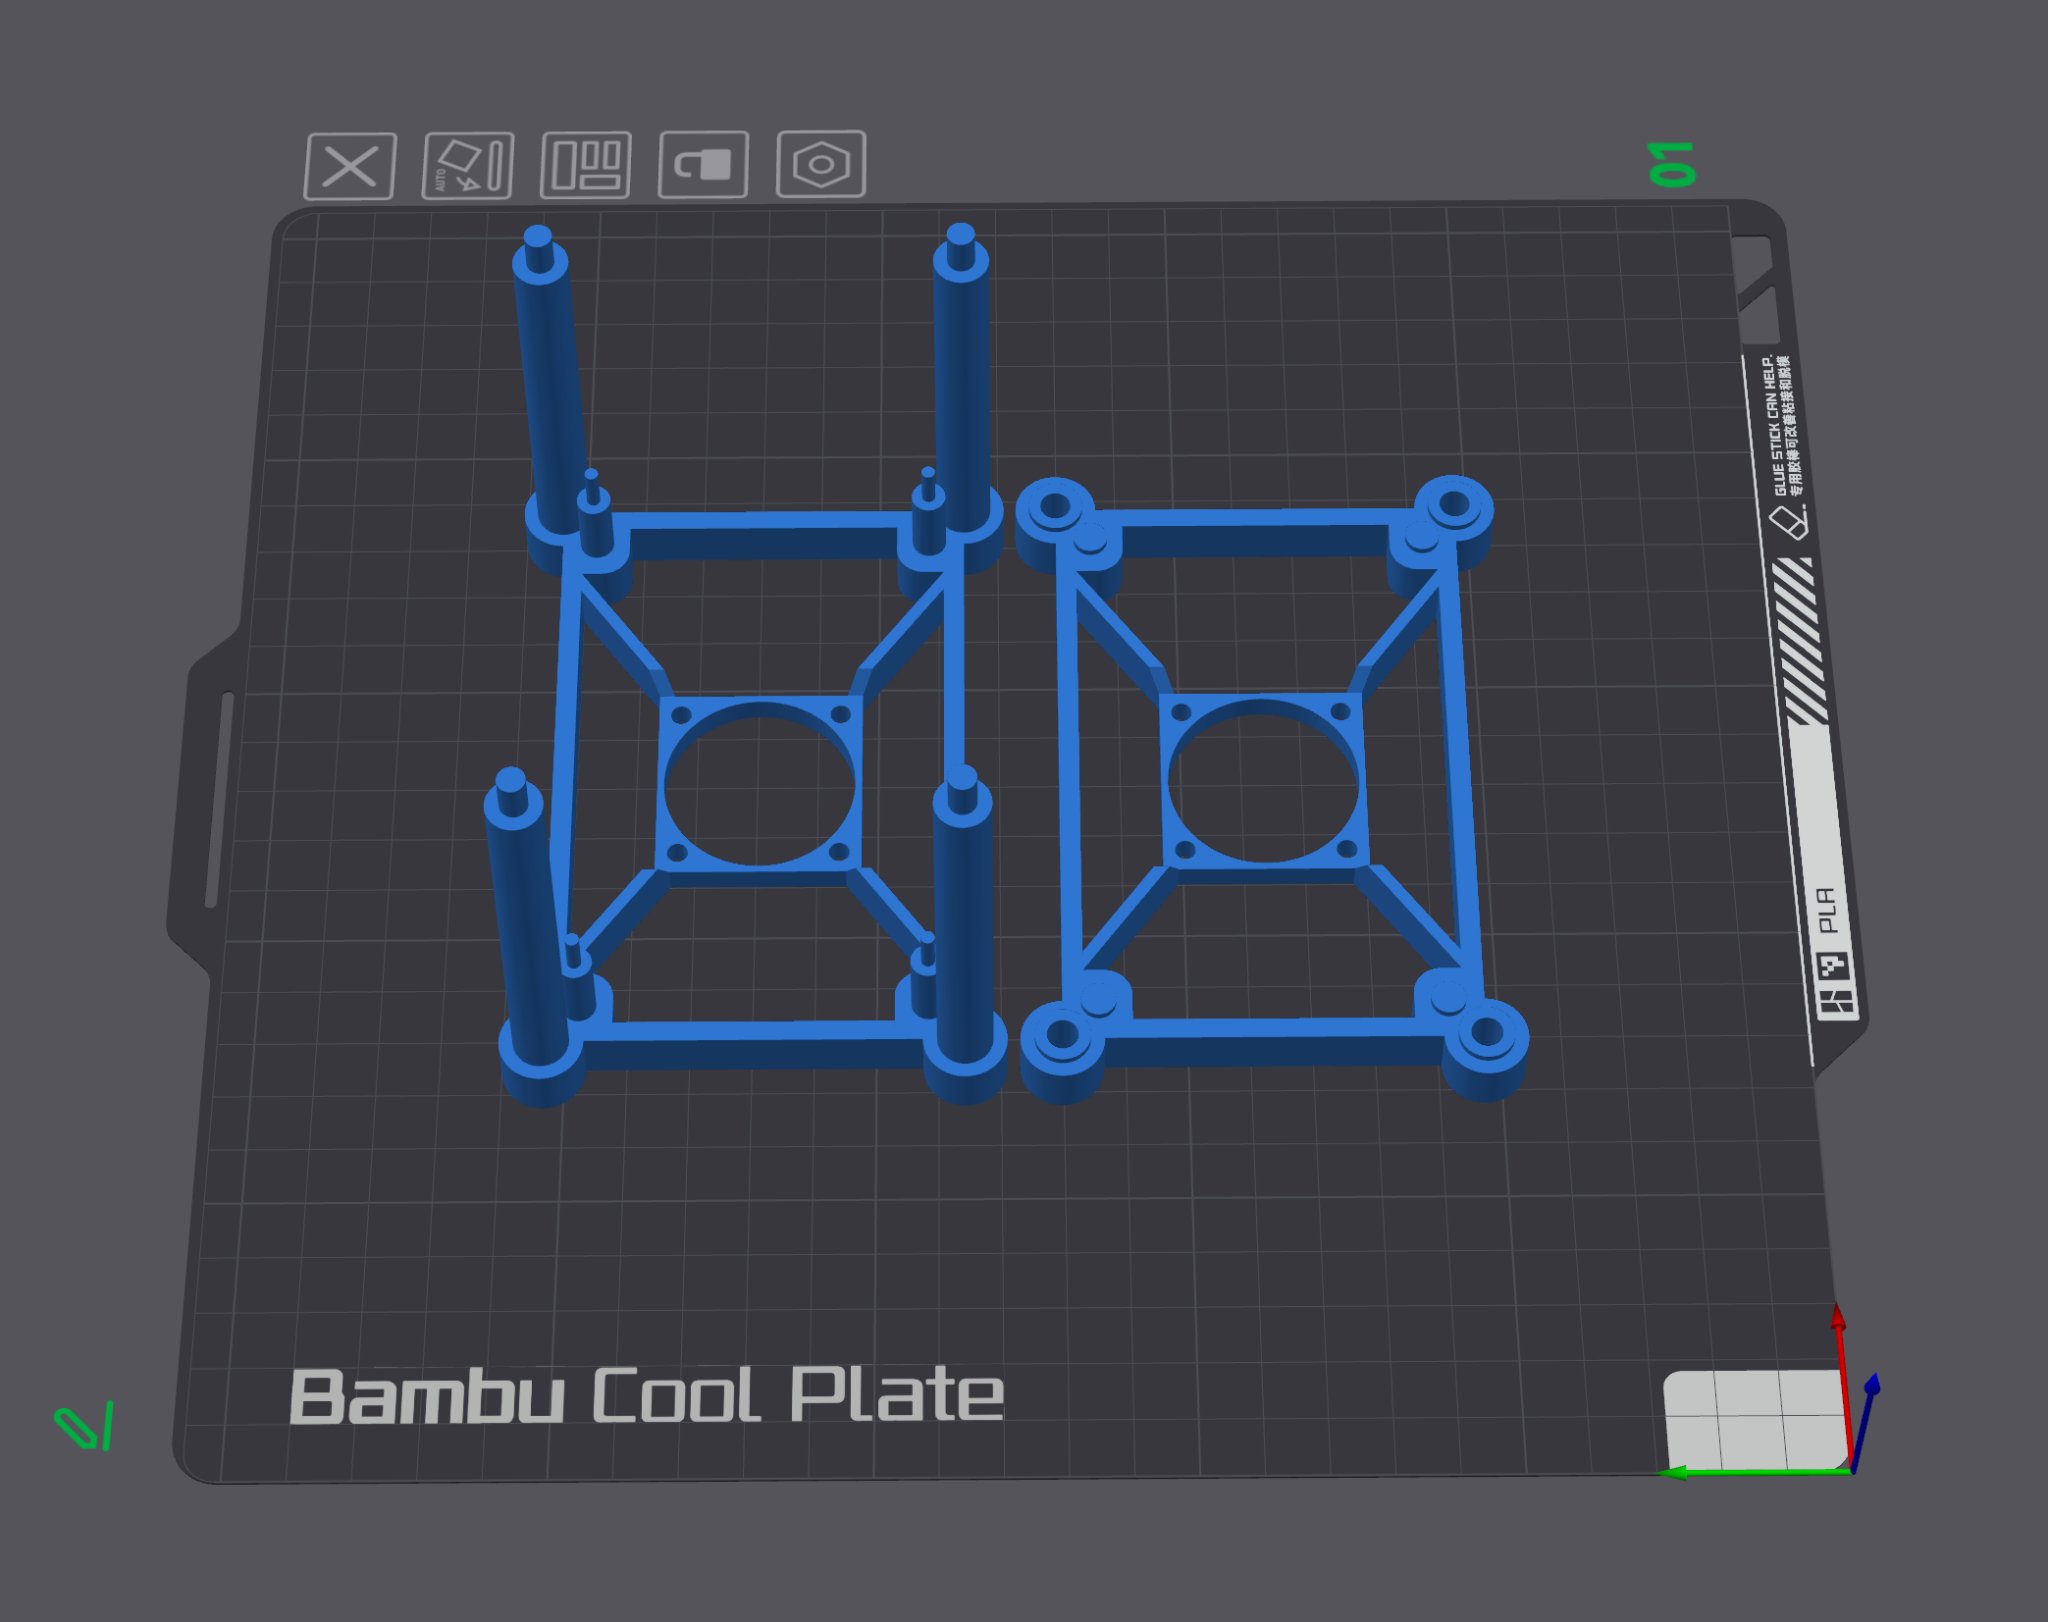This screenshot has height=1622, width=2048.
Task: Click the PLA label on the plate
Action: 1827,909
